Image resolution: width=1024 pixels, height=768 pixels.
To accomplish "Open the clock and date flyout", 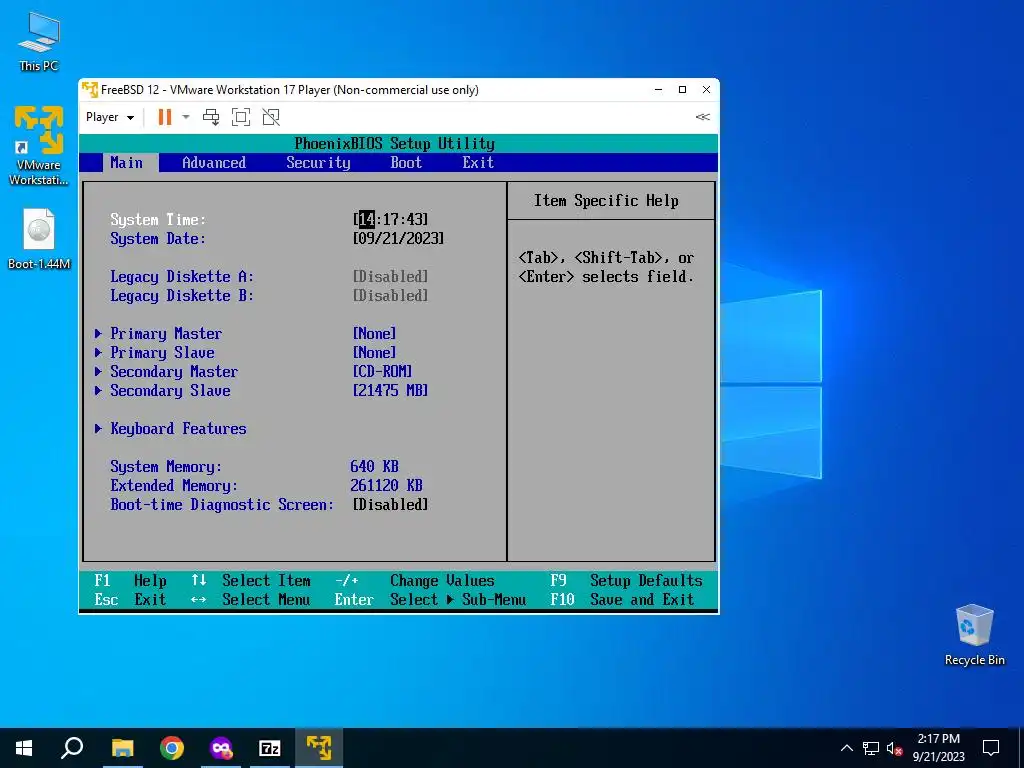I will click(938, 748).
